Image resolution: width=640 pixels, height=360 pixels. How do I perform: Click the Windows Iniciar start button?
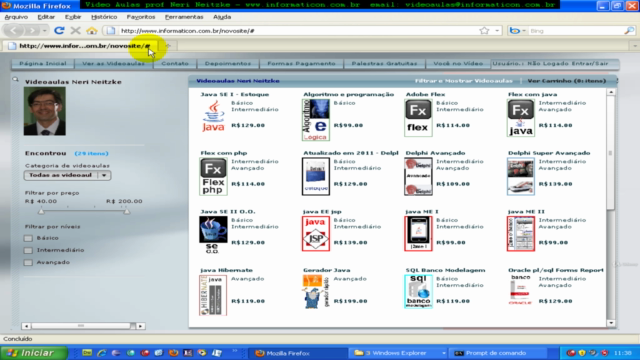tap(34, 353)
